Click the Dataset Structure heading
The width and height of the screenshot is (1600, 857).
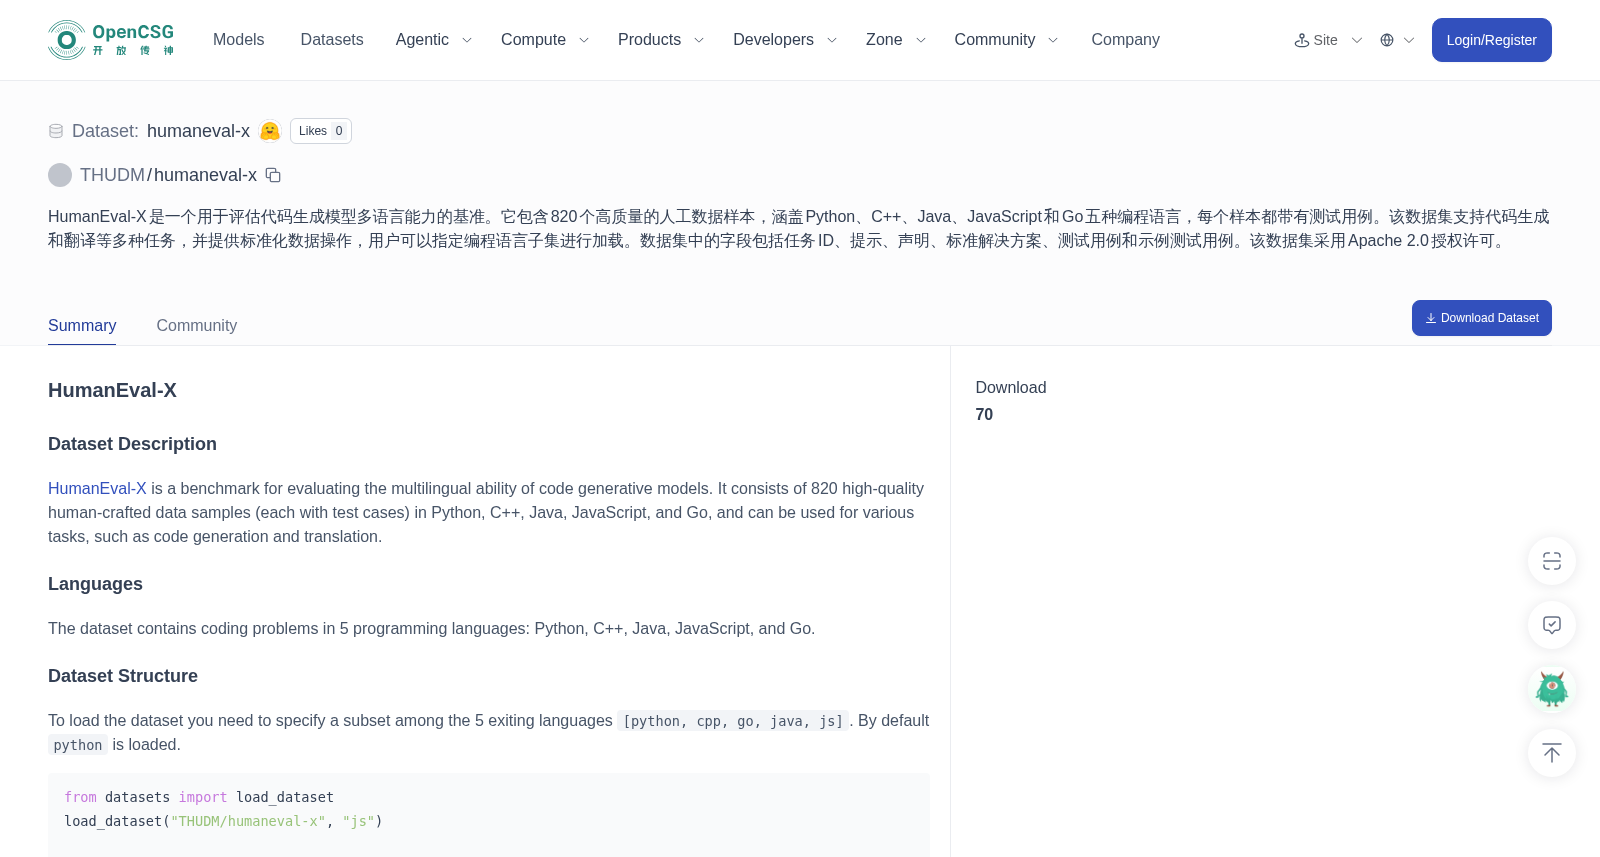[x=123, y=676]
